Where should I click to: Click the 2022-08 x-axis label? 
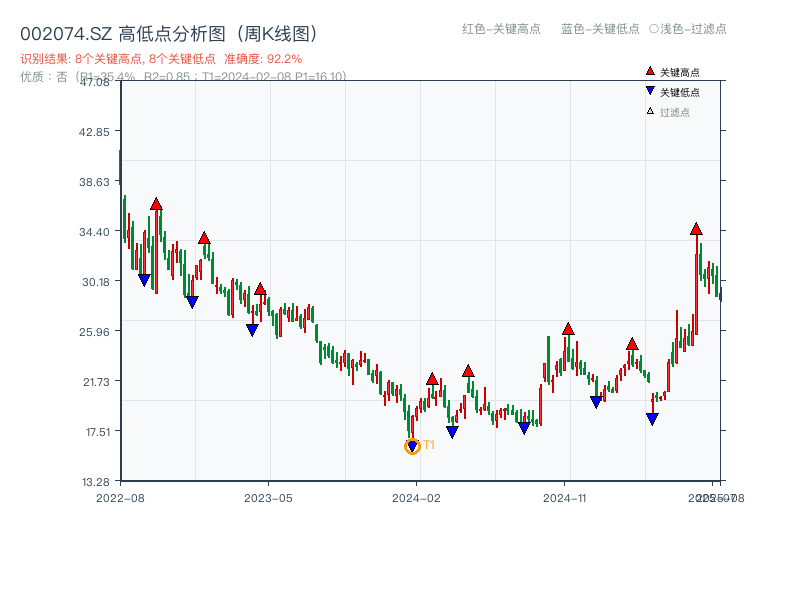point(120,498)
